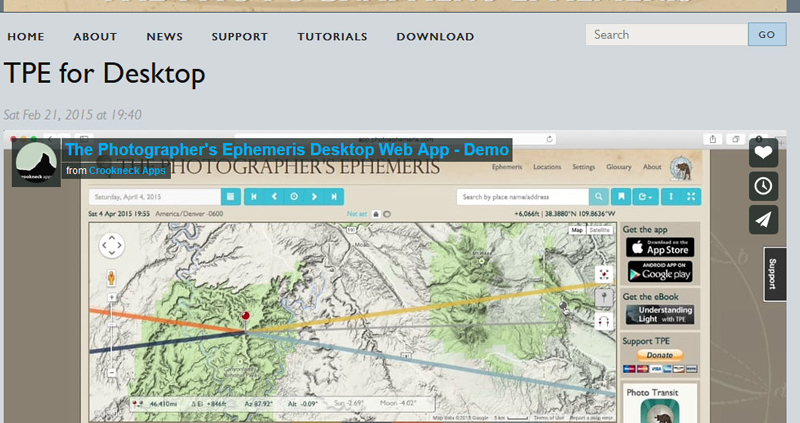Like the video with heart icon
Screen dimensions: 800x423
pos(763,153)
